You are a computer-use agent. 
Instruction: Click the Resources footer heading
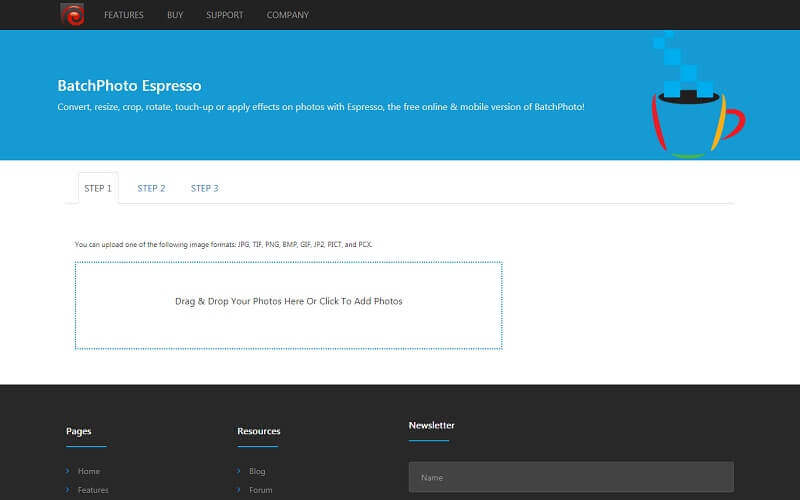[259, 431]
